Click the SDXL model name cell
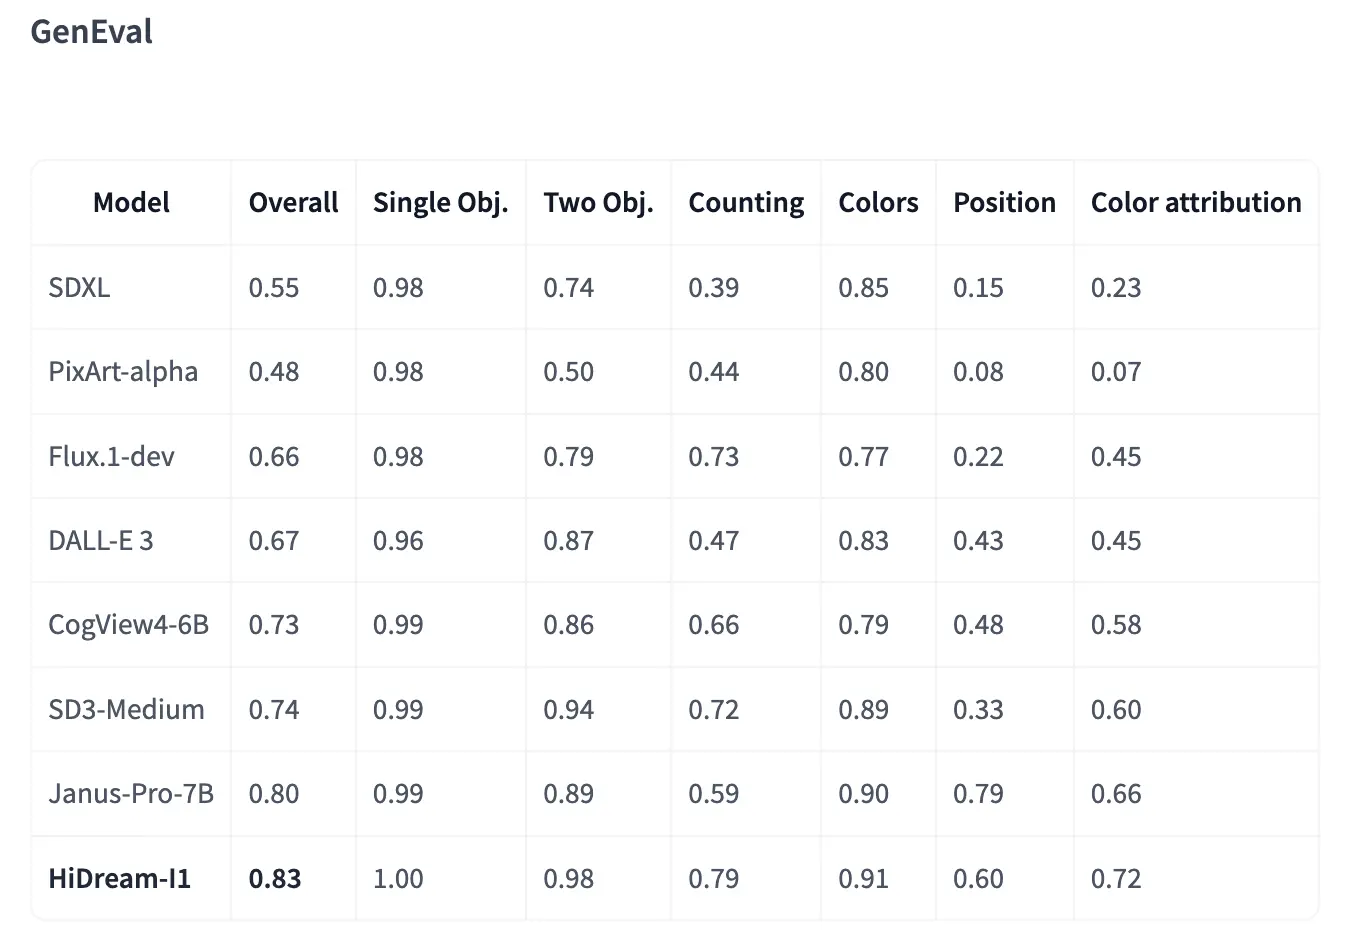This screenshot has width=1352, height=946. [x=79, y=288]
